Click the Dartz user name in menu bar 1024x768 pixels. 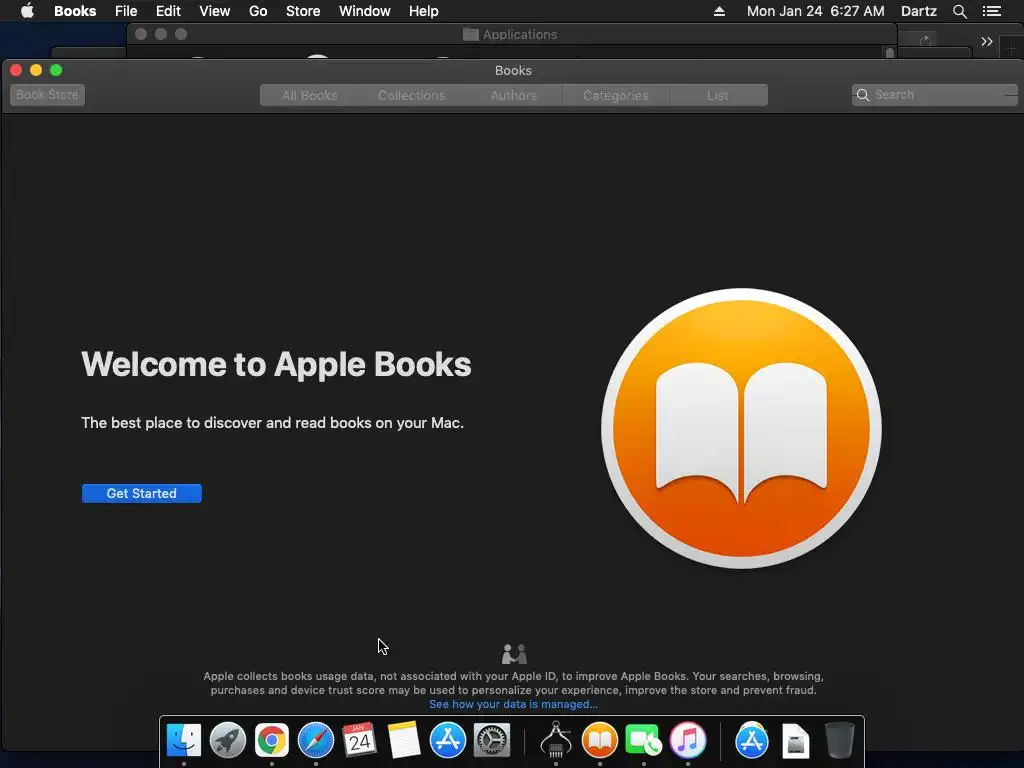(918, 11)
